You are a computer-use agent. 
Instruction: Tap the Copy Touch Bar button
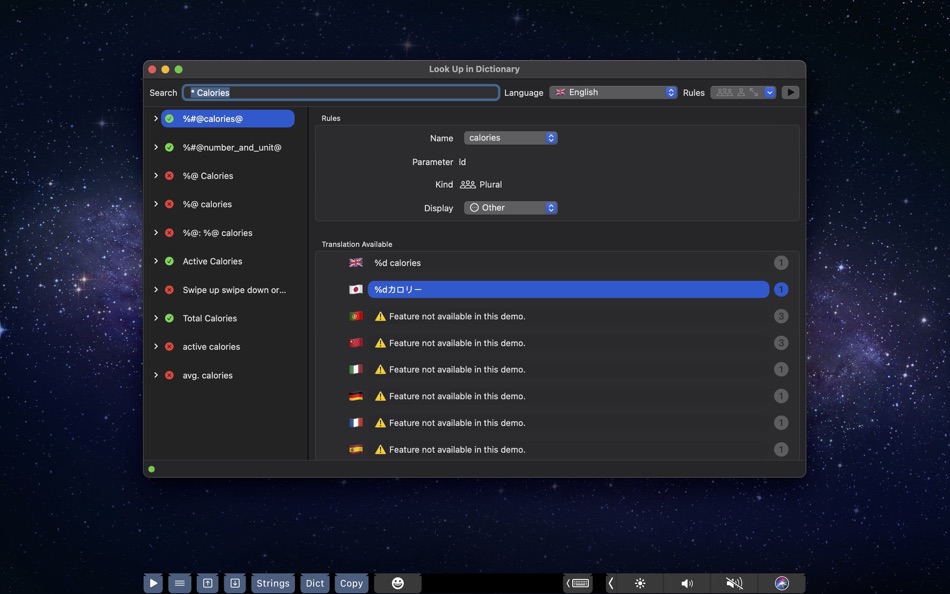[x=351, y=583]
